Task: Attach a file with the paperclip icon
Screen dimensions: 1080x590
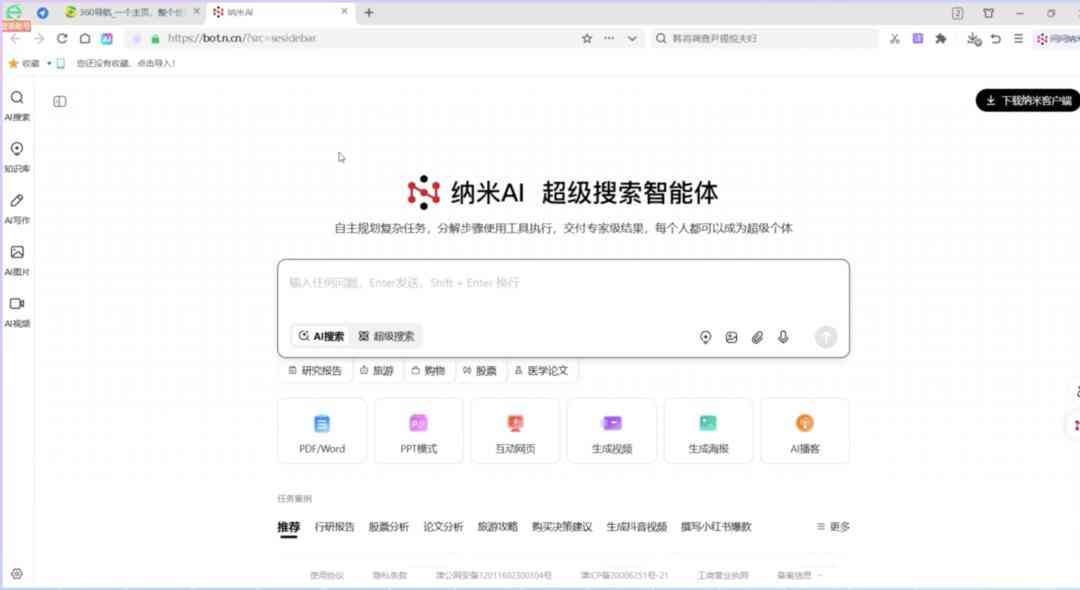Action: [757, 337]
